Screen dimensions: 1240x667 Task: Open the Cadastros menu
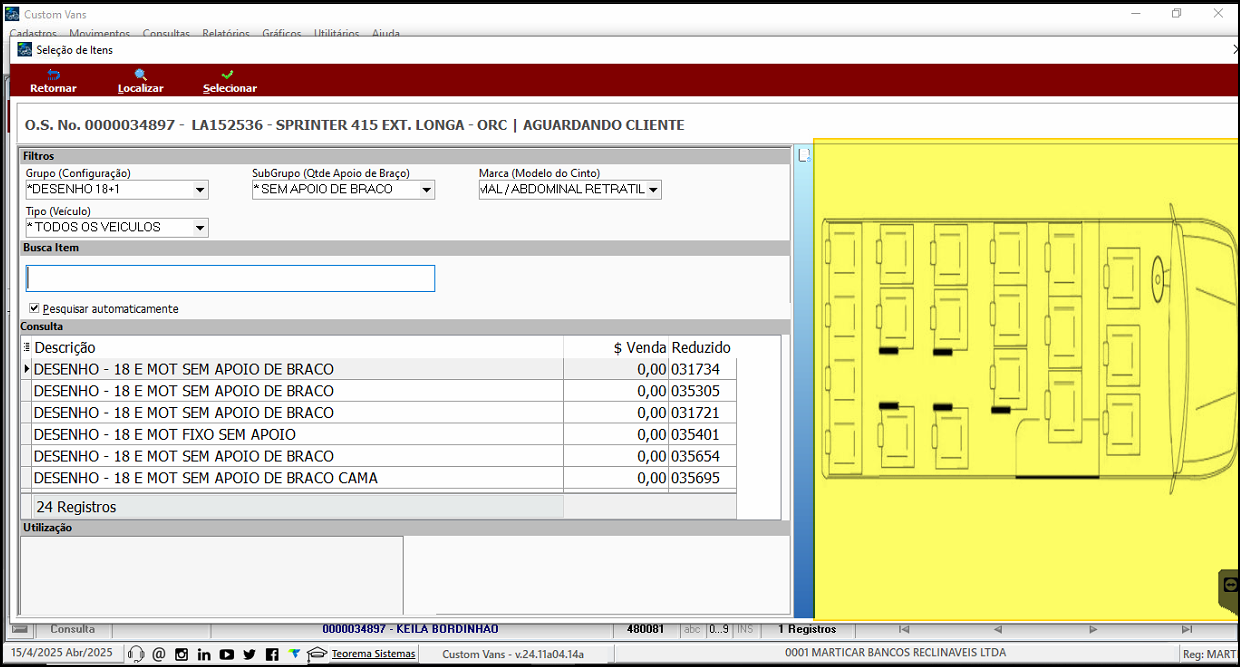32,33
